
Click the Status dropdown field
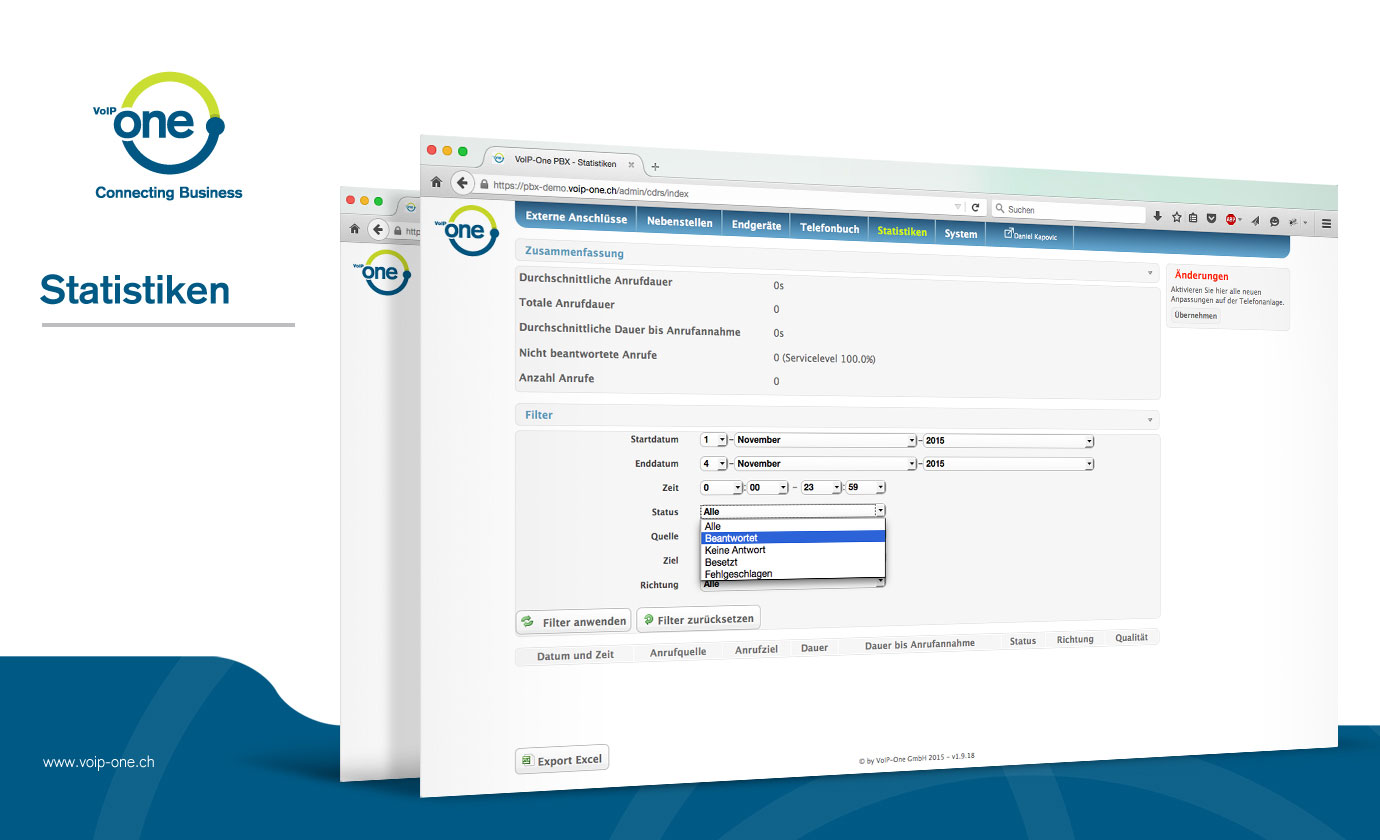pos(793,511)
